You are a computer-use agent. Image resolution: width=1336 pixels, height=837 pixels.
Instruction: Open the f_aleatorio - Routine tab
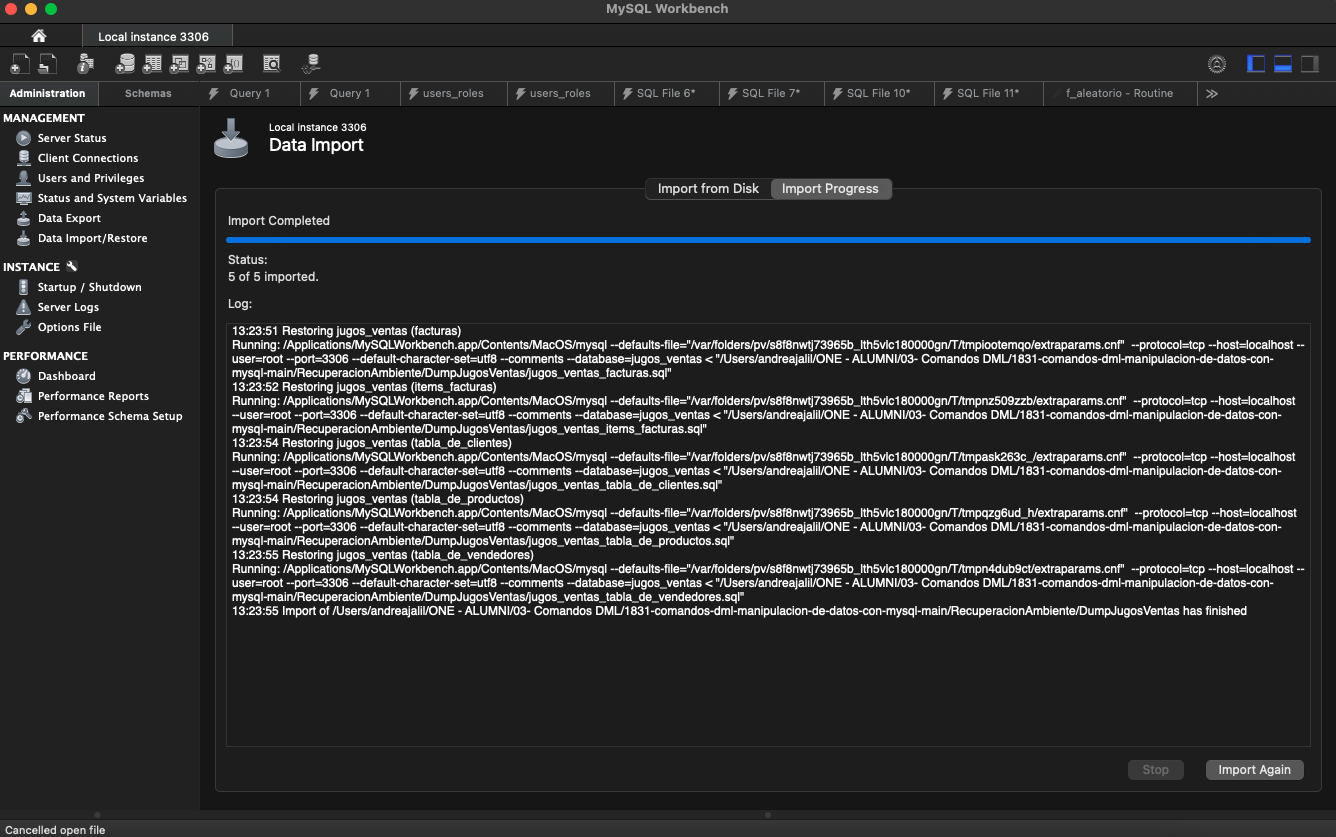[1119, 93]
